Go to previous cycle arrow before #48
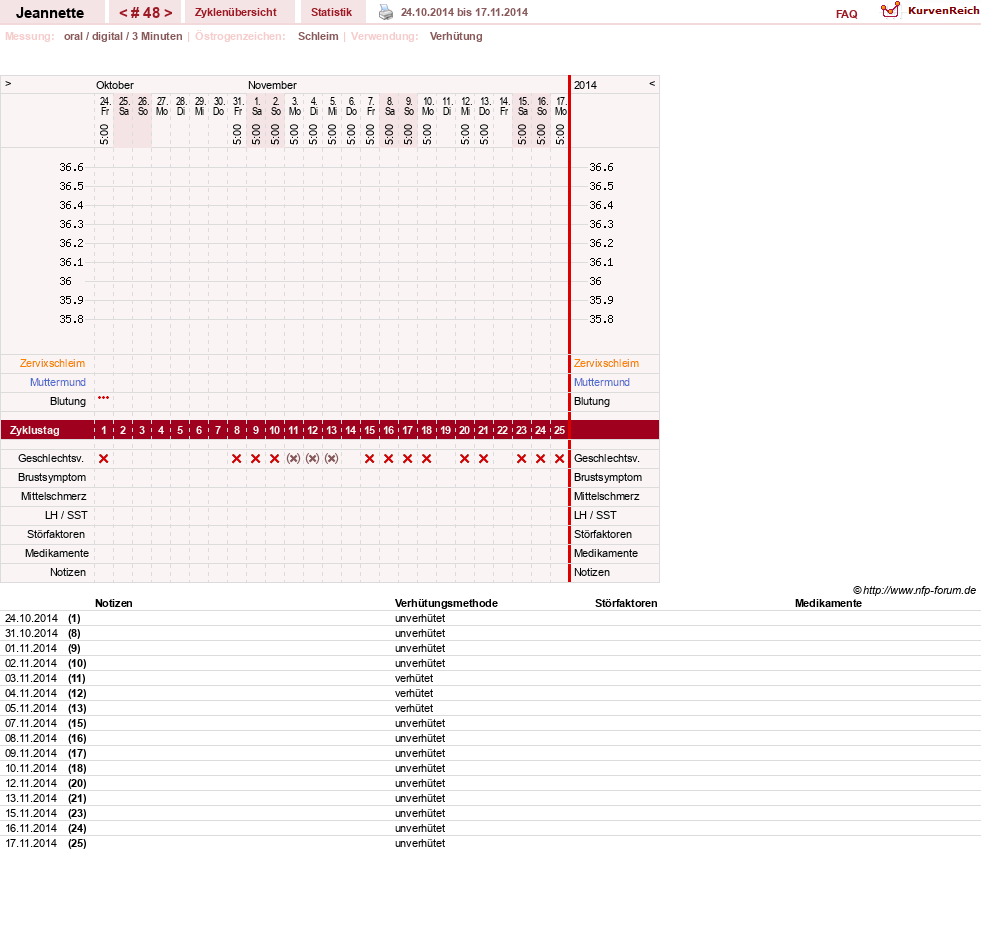Image resolution: width=981 pixels, height=942 pixels. tap(123, 13)
